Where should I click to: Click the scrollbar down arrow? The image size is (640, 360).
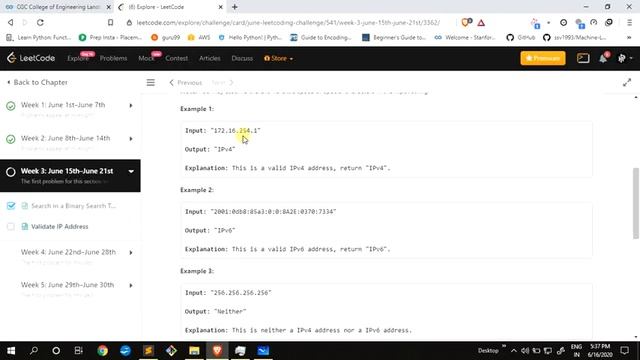pyautogui.click(x=636, y=337)
